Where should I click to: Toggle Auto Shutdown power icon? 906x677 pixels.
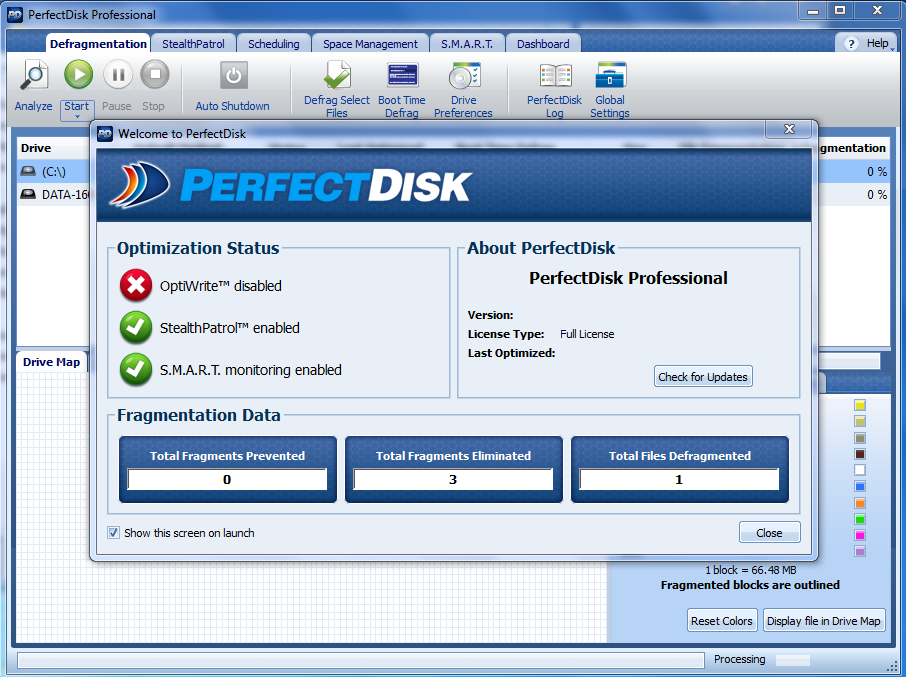point(233,76)
